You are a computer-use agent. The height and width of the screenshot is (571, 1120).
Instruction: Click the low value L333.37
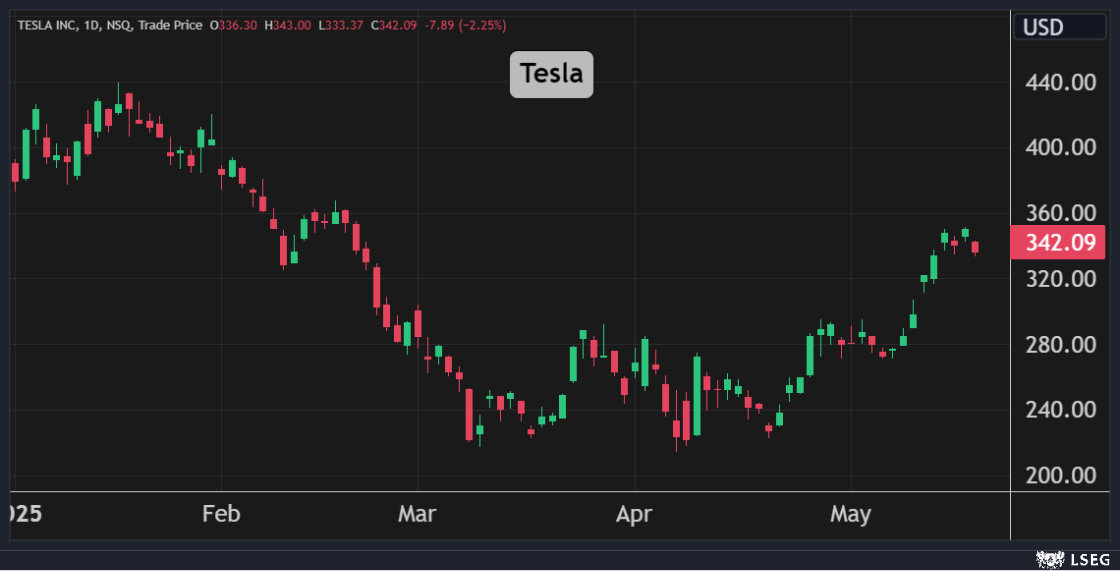(x=342, y=24)
